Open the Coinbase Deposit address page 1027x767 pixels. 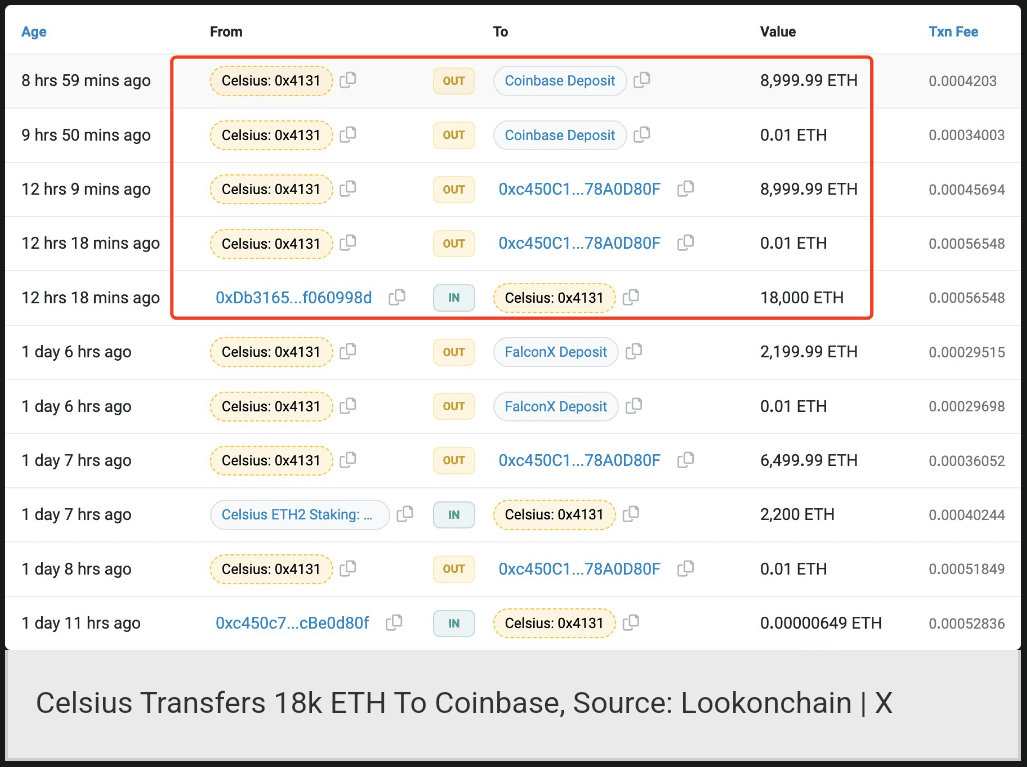coord(559,80)
